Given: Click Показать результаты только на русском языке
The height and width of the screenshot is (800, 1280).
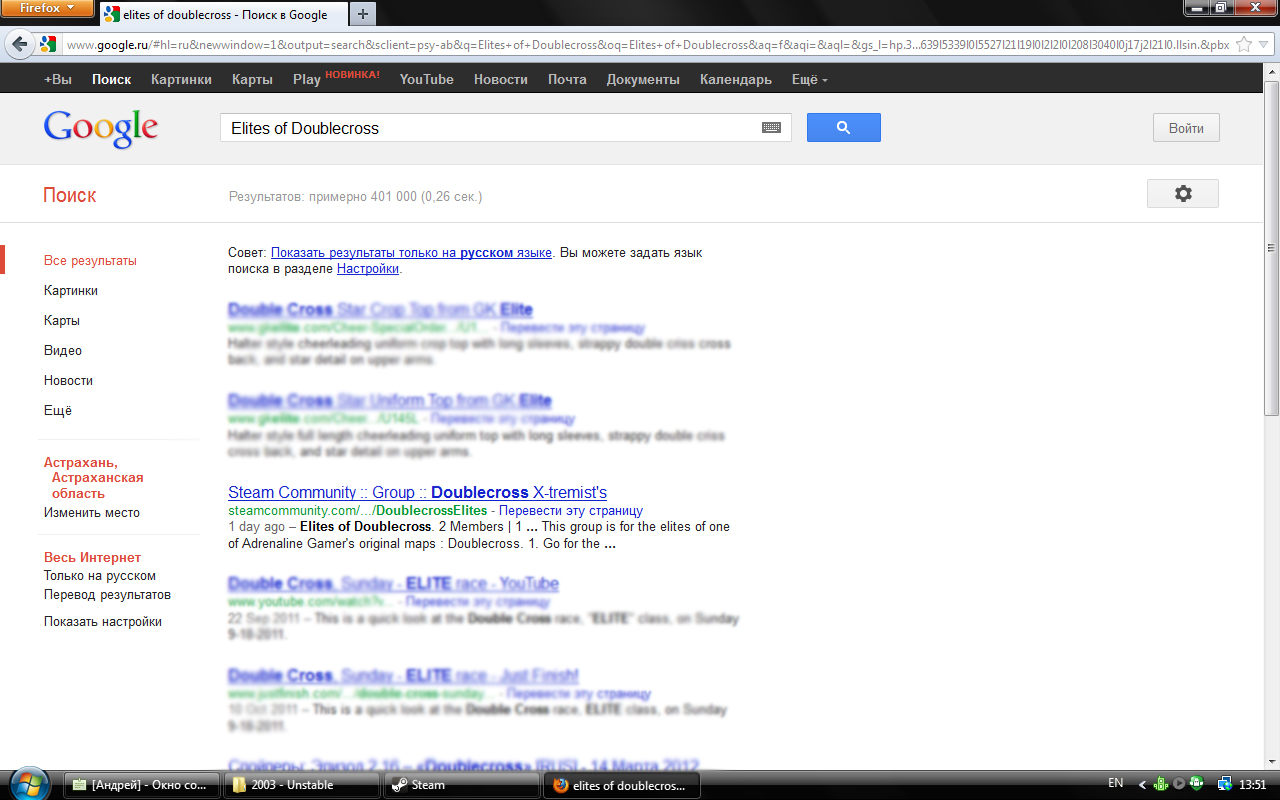Looking at the screenshot, I should 411,253.
